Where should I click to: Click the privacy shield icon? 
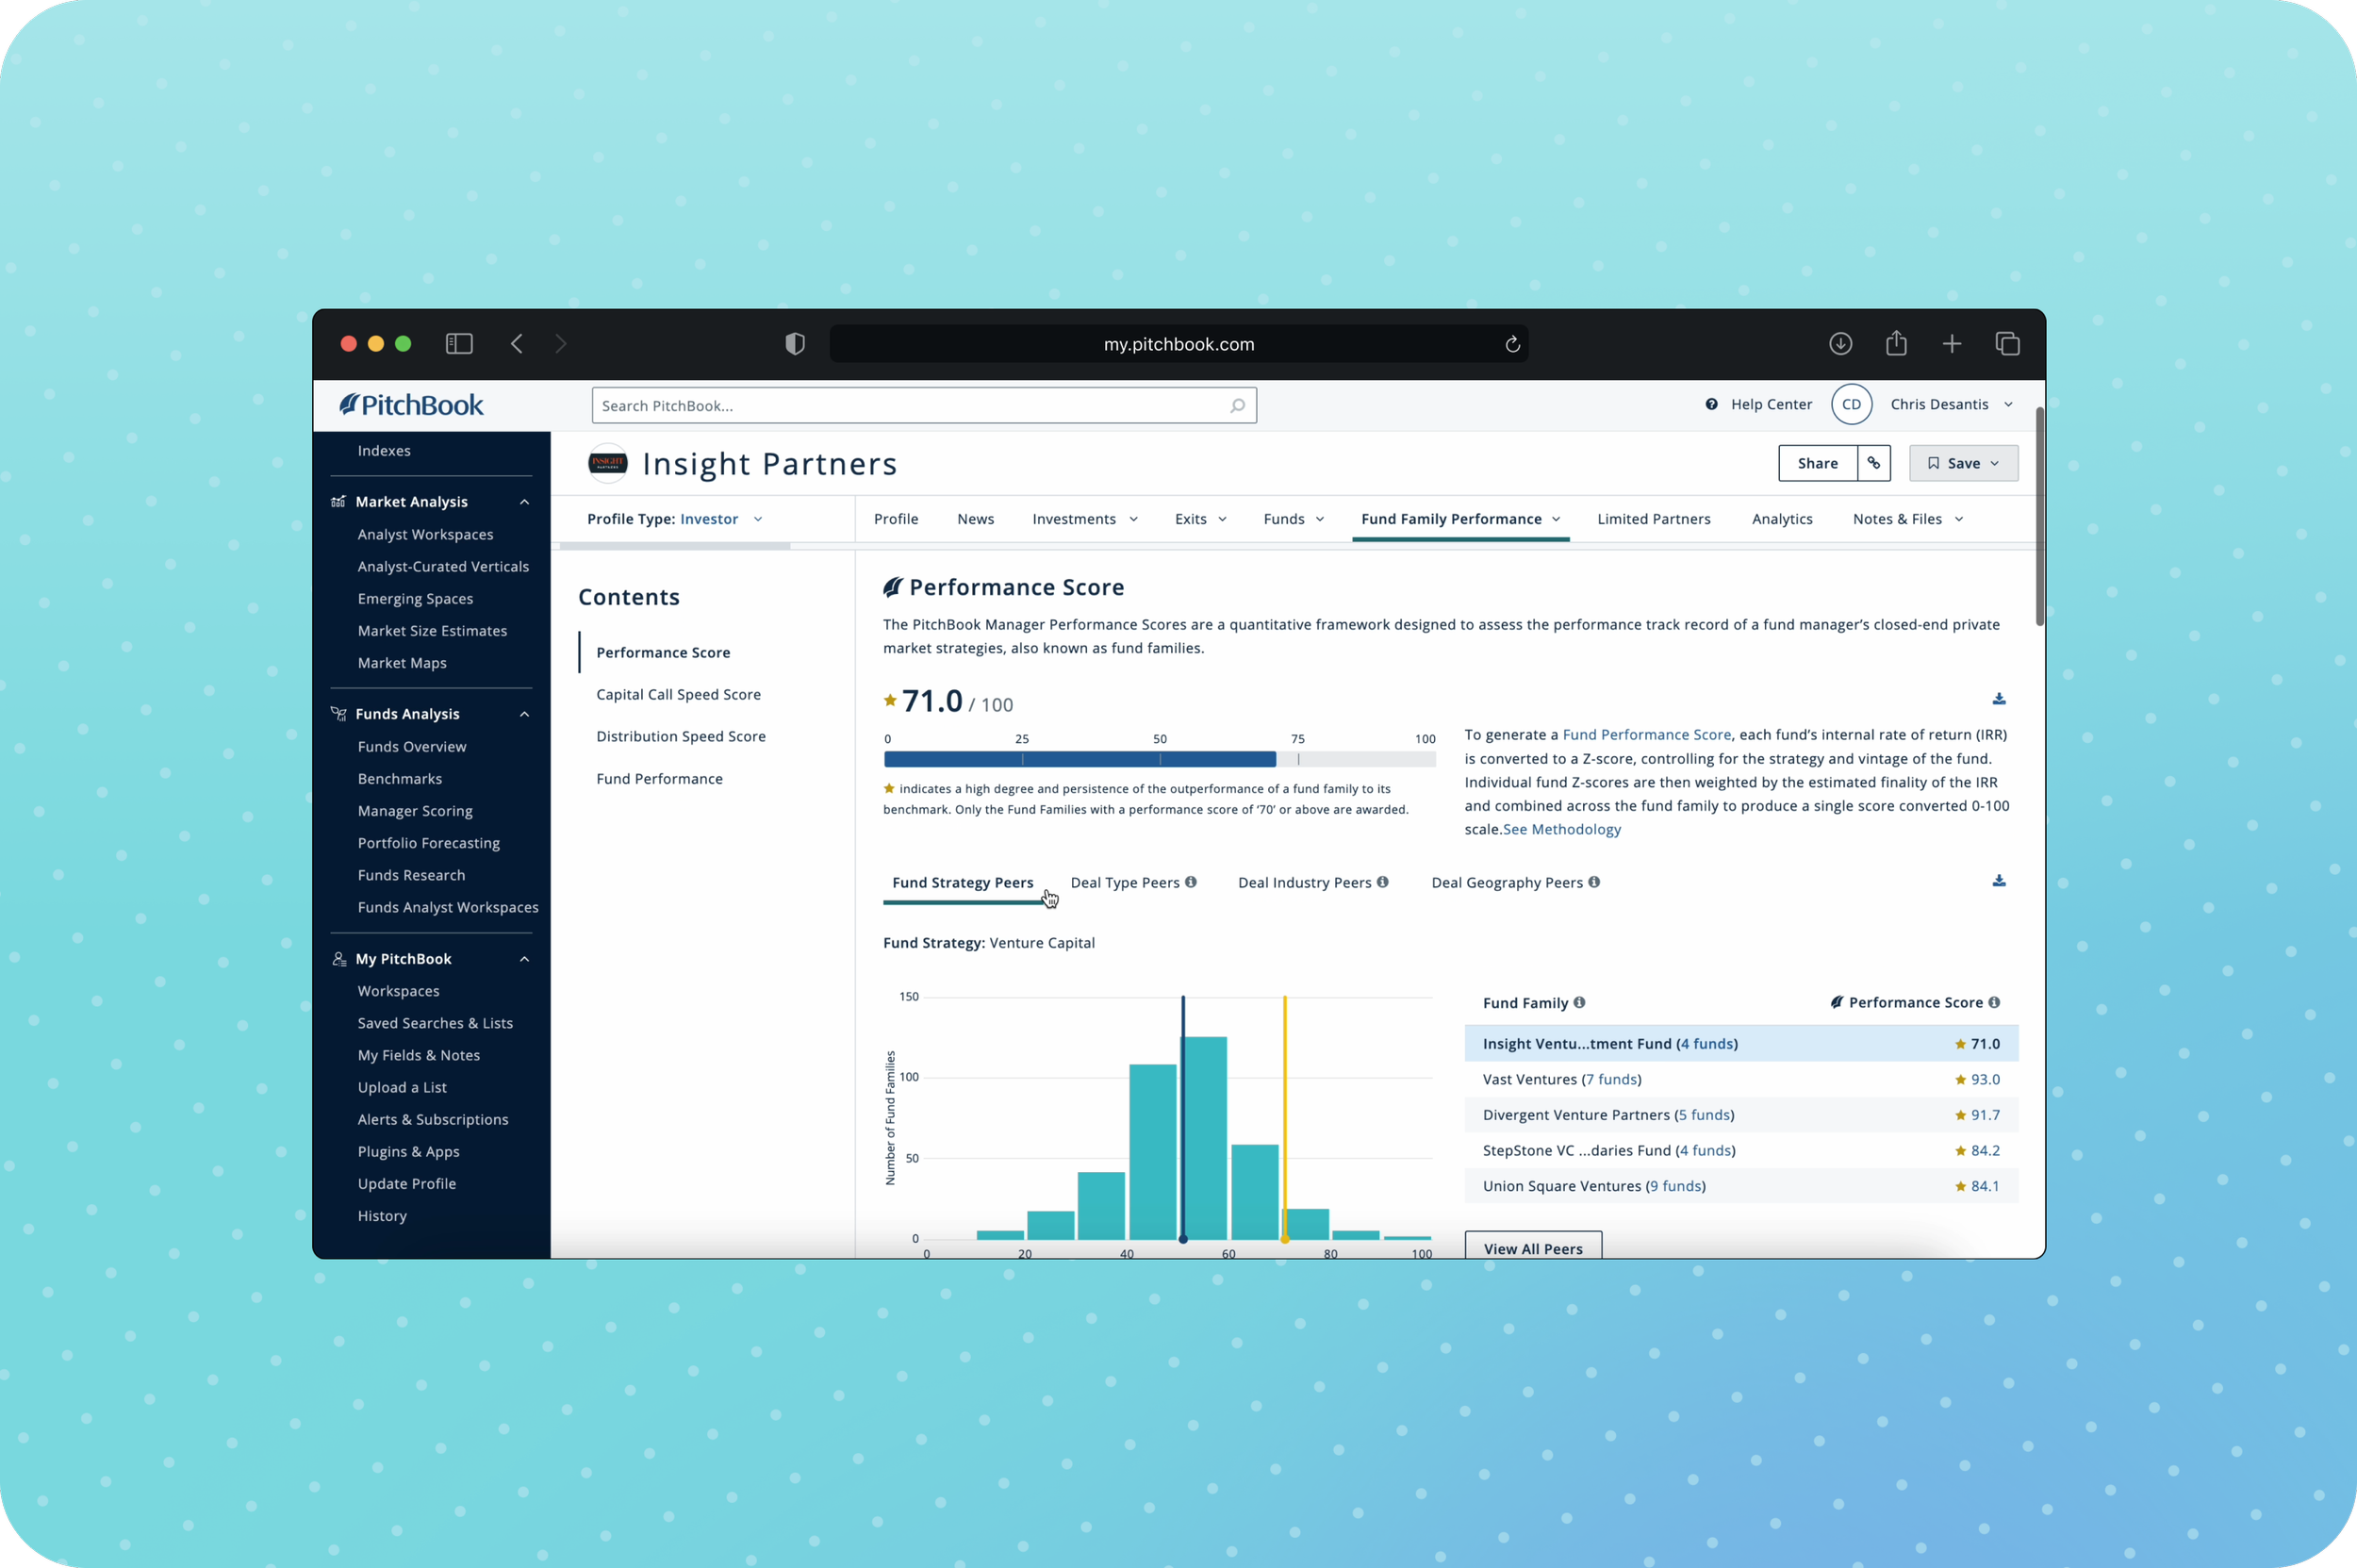pyautogui.click(x=795, y=344)
